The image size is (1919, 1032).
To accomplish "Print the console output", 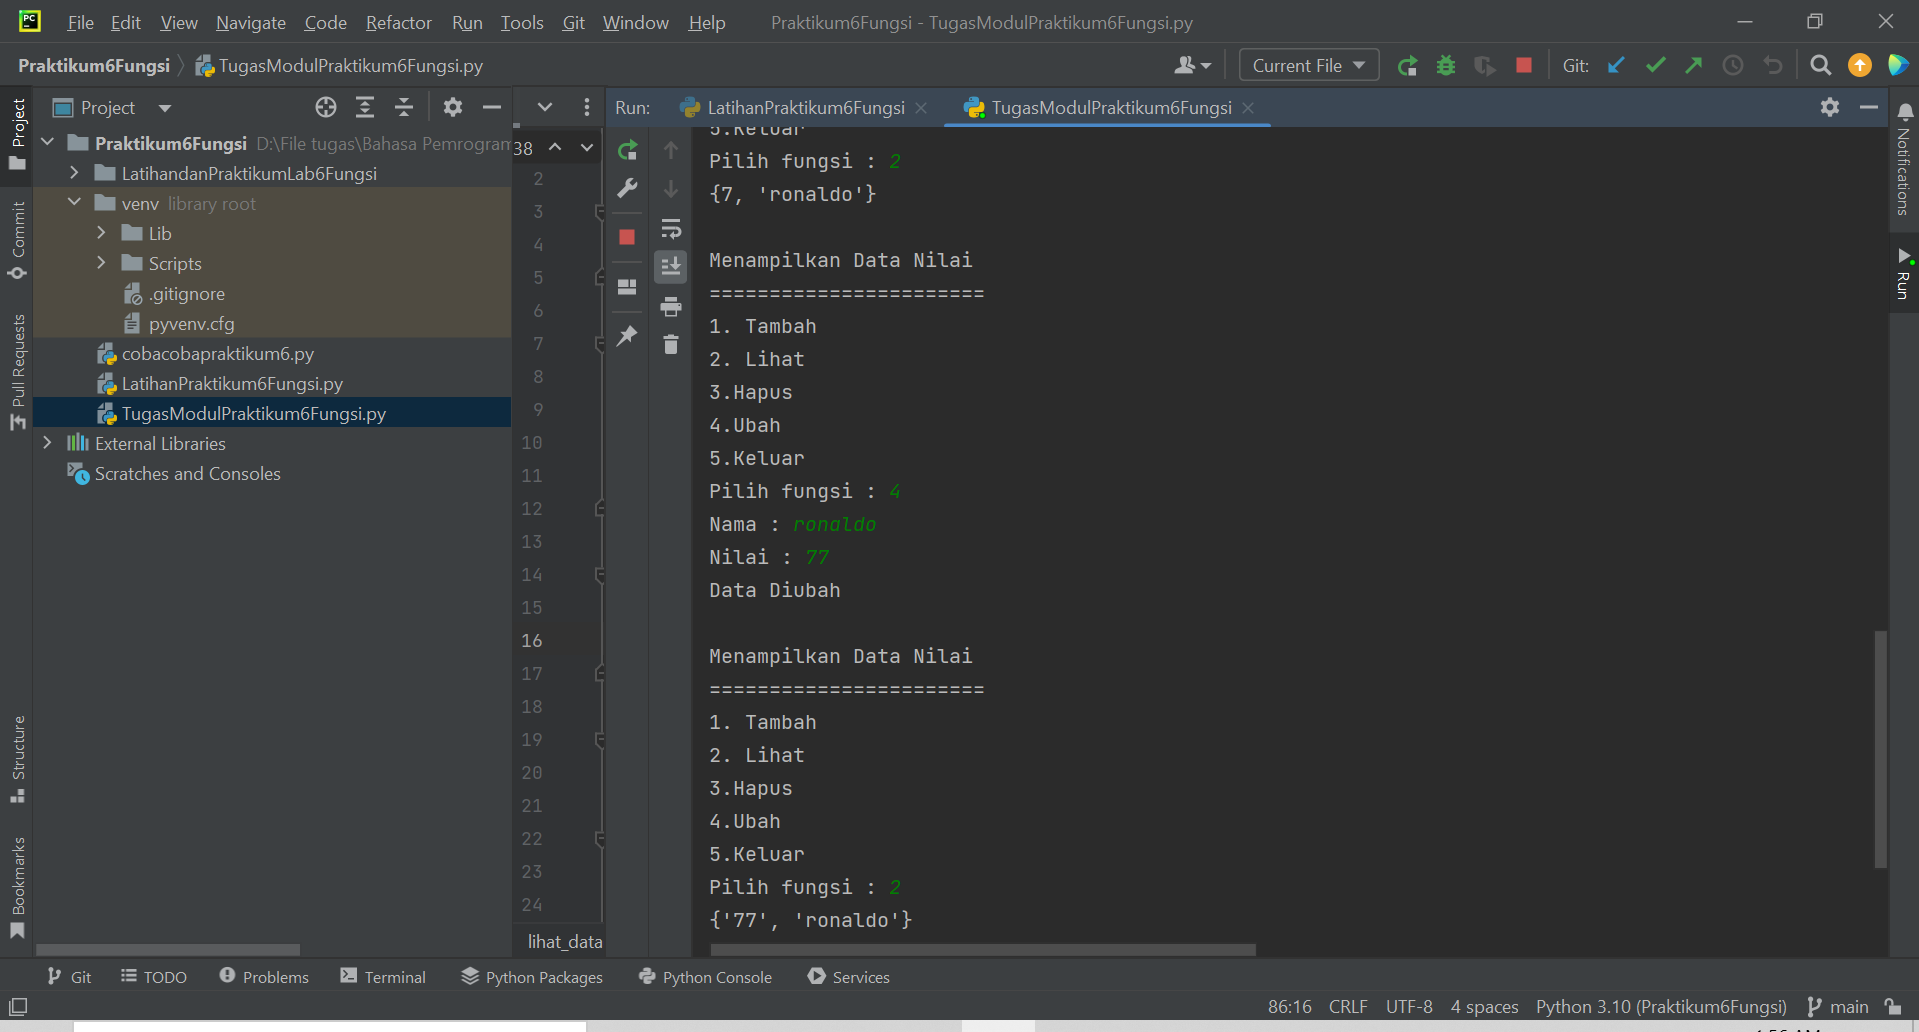I will tap(671, 306).
